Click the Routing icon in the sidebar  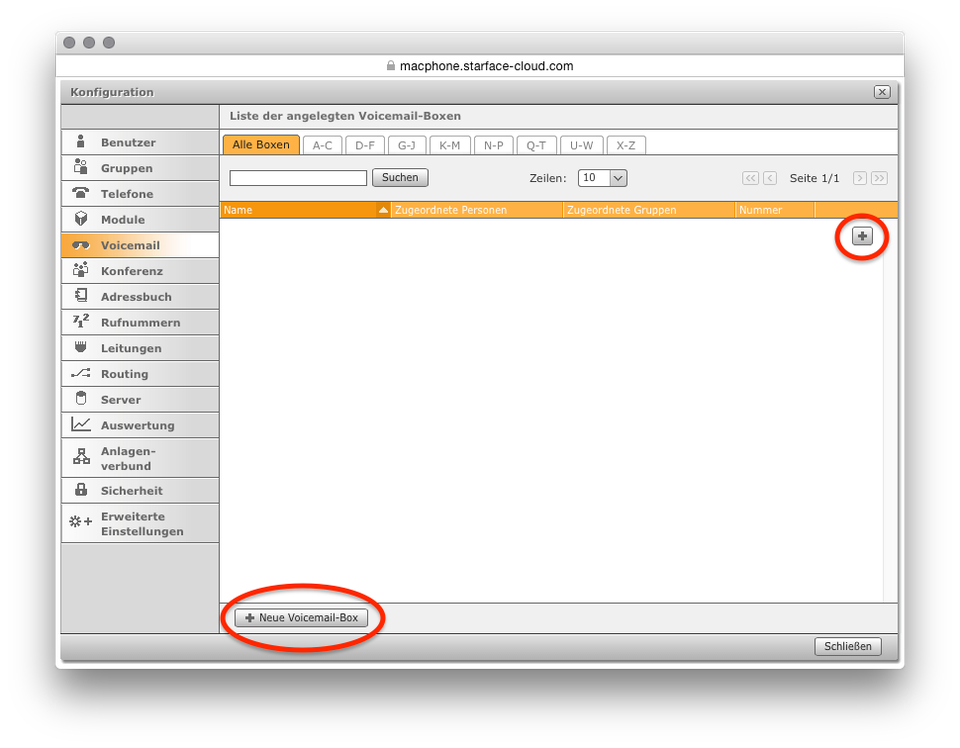click(80, 373)
